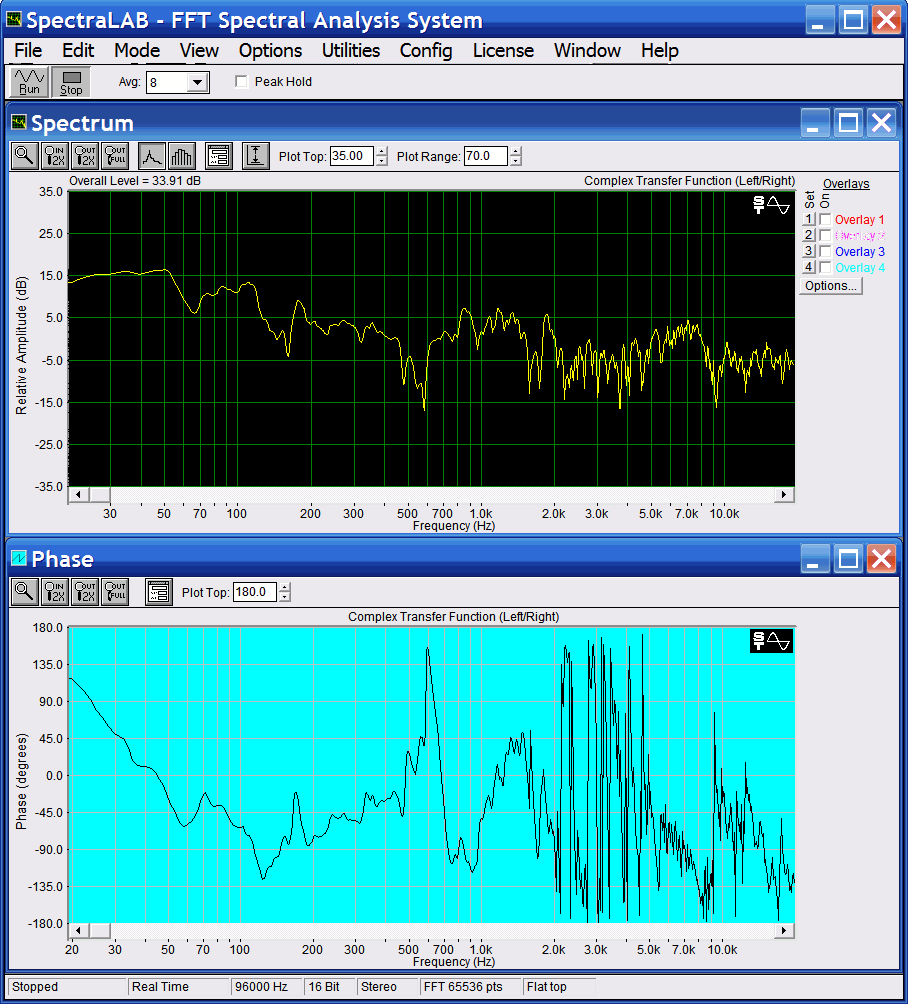Click the Spectrum vertical auto-range icon

(x=256, y=156)
